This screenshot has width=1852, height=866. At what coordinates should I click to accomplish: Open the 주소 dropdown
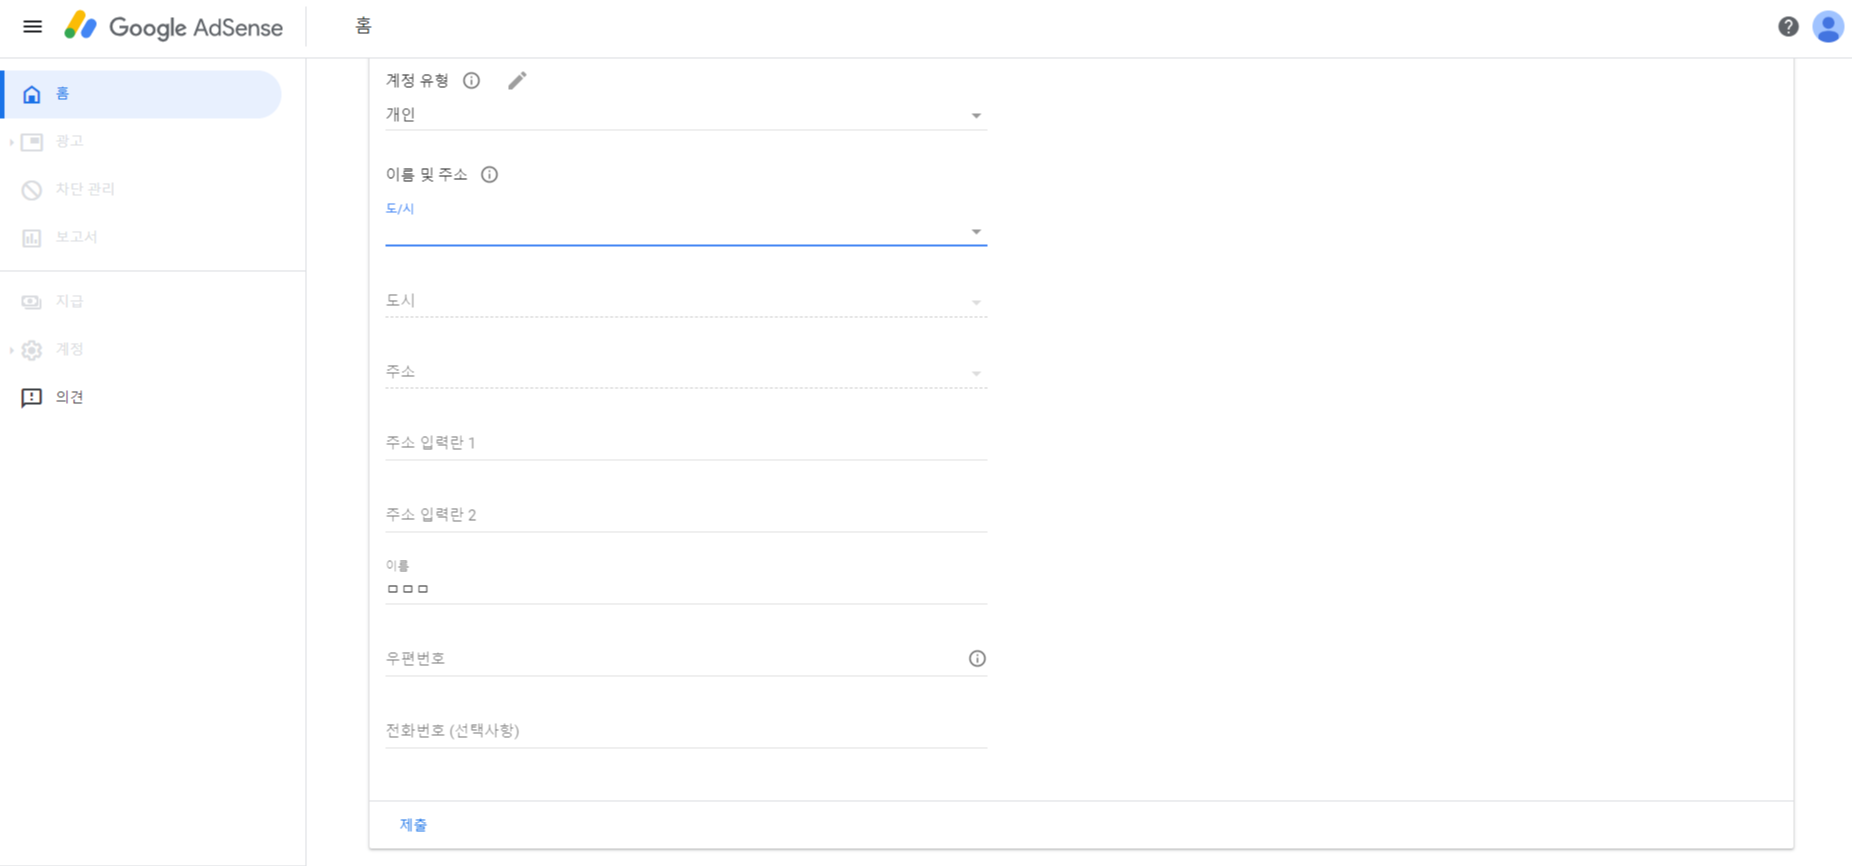click(x=686, y=372)
